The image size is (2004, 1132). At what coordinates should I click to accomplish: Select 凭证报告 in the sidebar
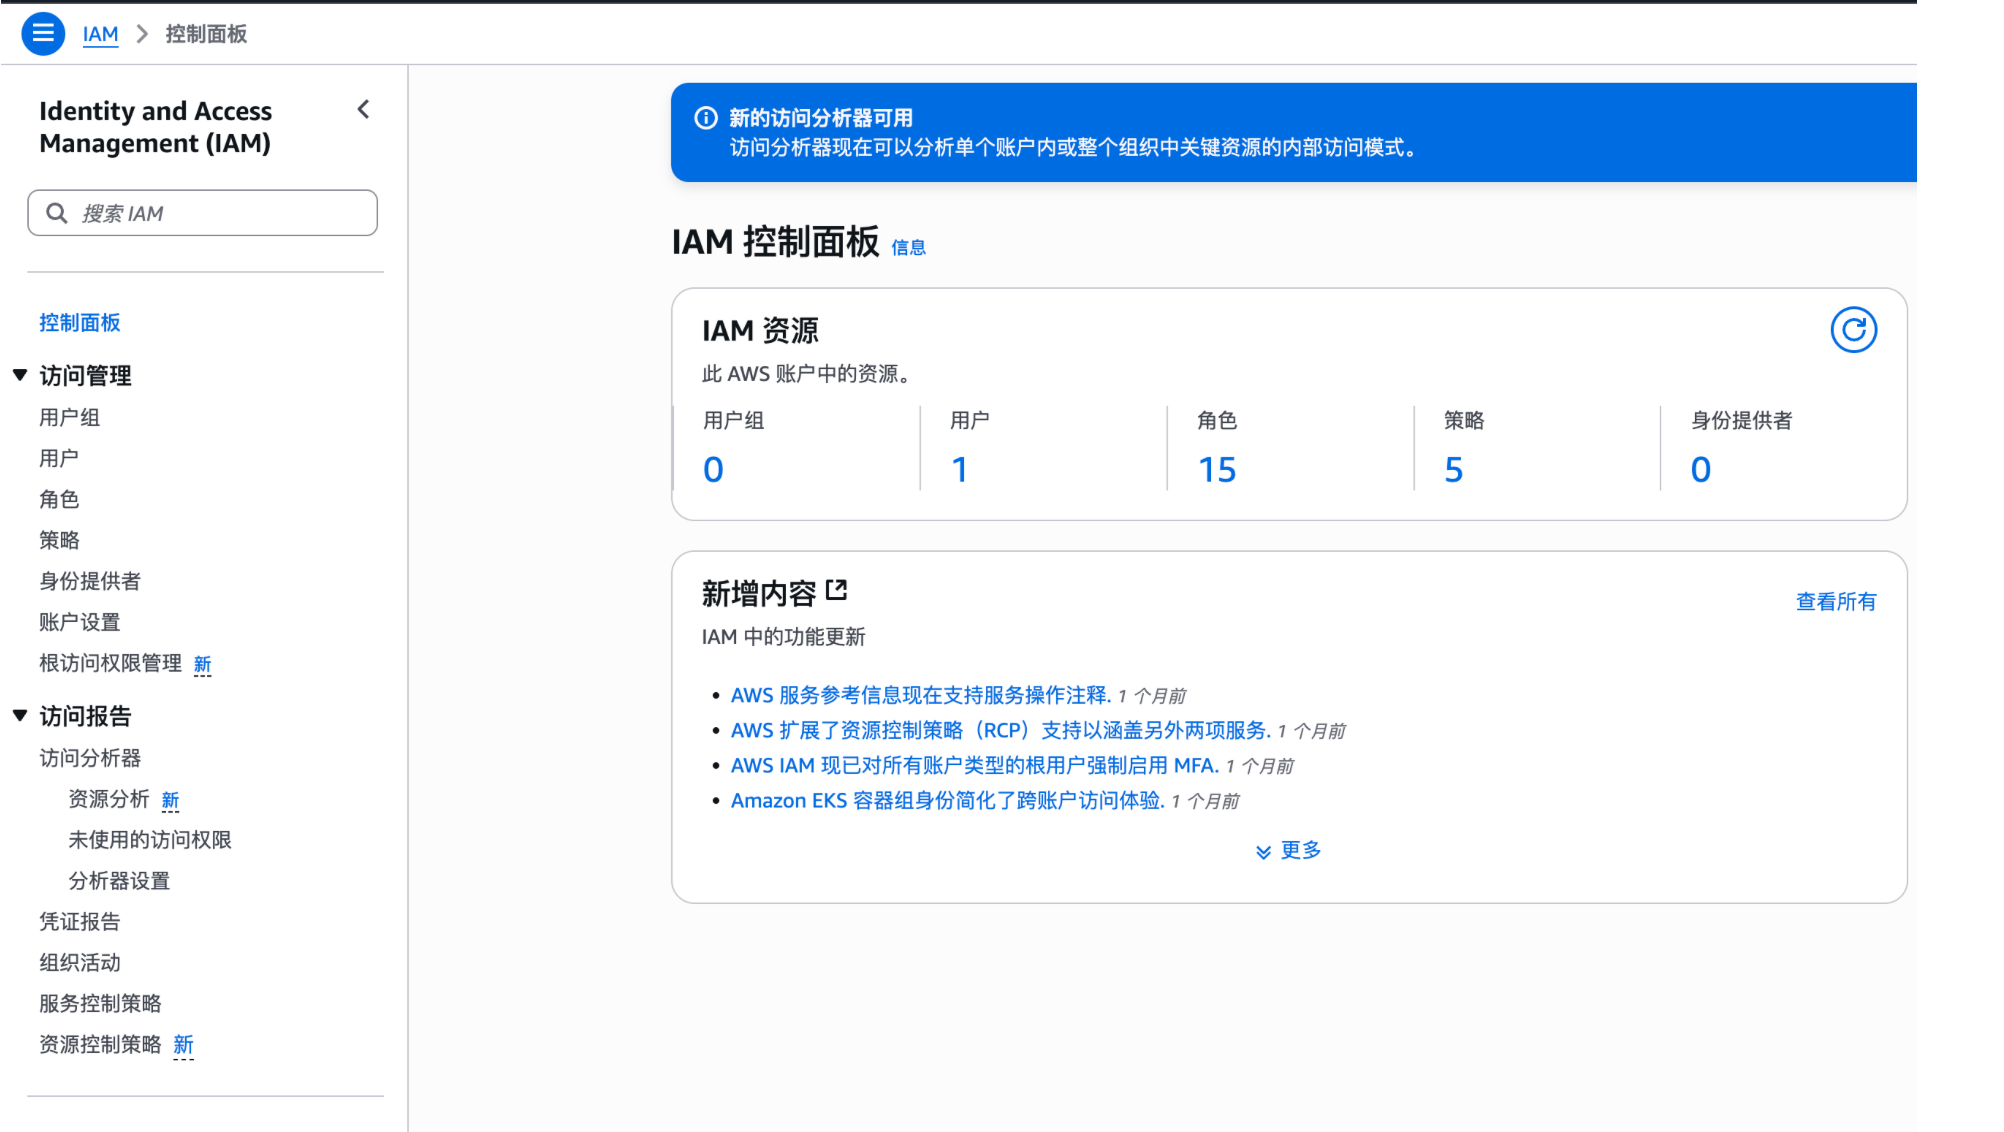pos(79,922)
